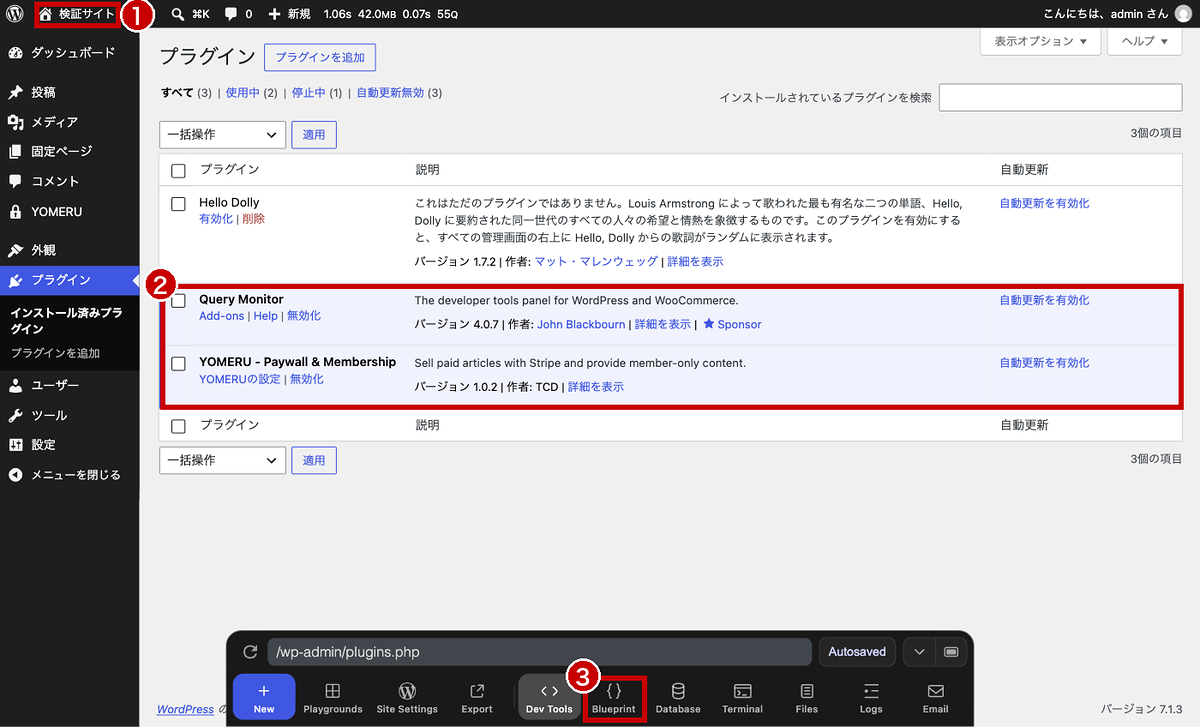Open comments bubble in admin bar

(x=238, y=14)
